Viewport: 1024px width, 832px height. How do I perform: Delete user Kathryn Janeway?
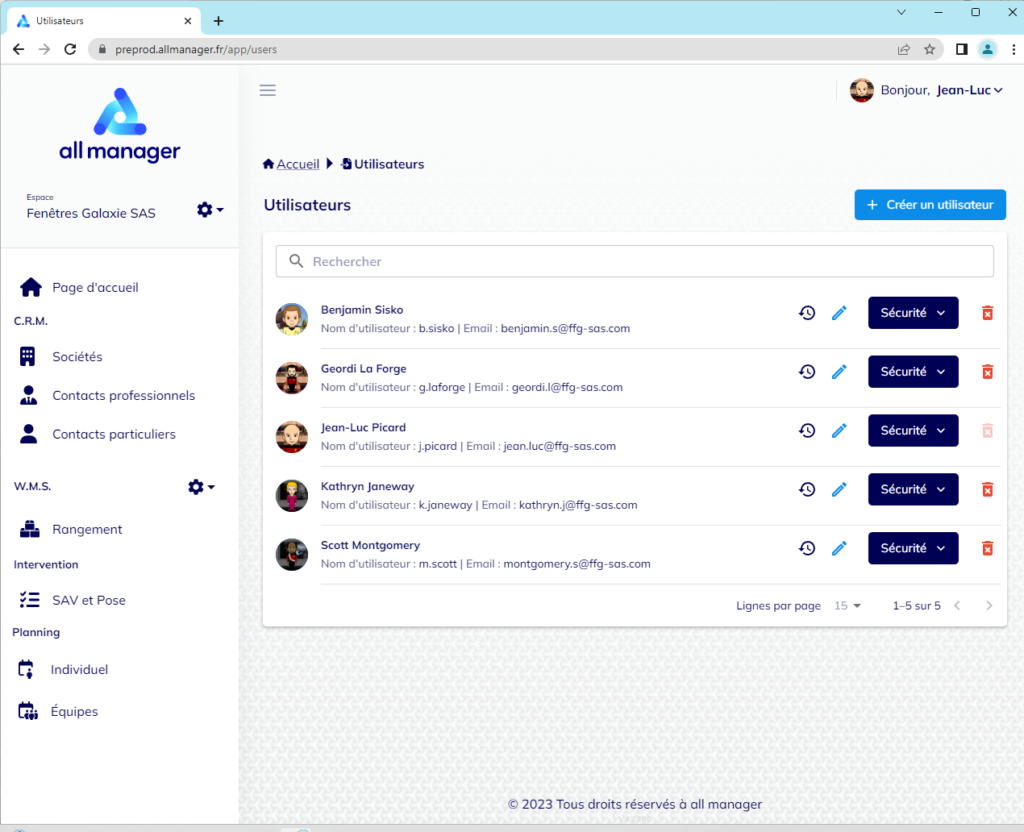pos(987,490)
